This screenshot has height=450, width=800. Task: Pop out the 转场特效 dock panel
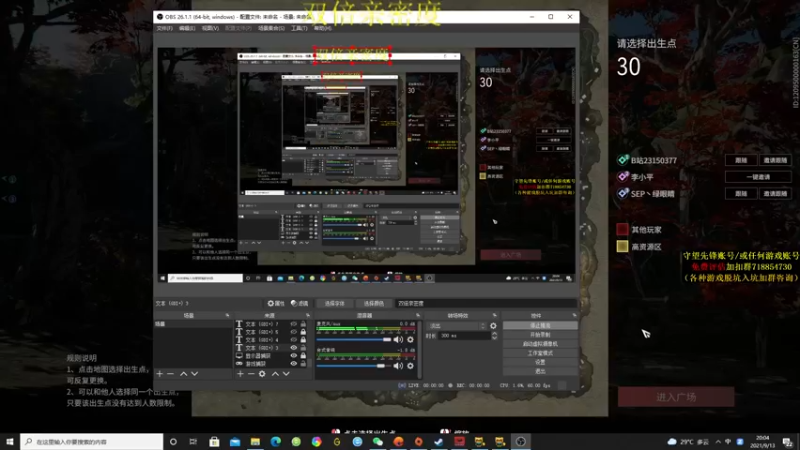pos(494,315)
